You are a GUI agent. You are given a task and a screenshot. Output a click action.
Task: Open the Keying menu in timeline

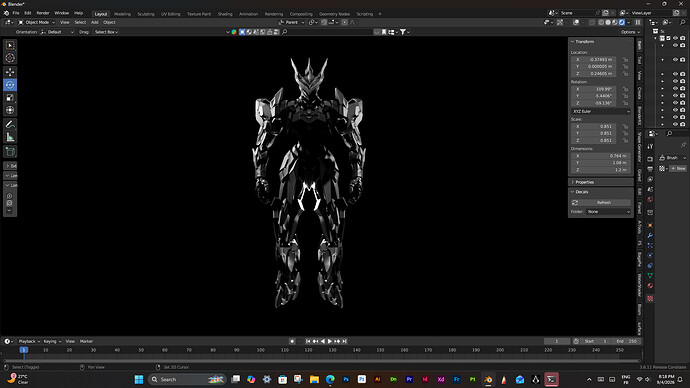pos(52,341)
